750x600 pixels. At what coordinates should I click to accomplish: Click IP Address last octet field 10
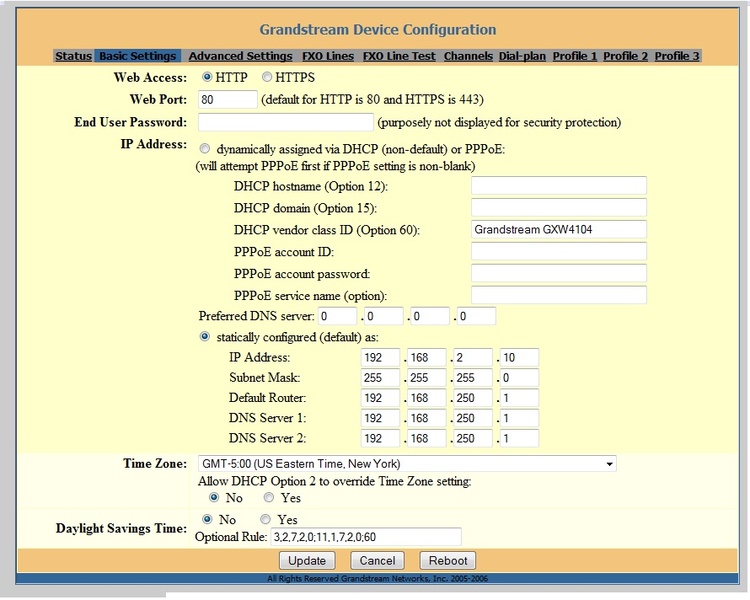(519, 357)
